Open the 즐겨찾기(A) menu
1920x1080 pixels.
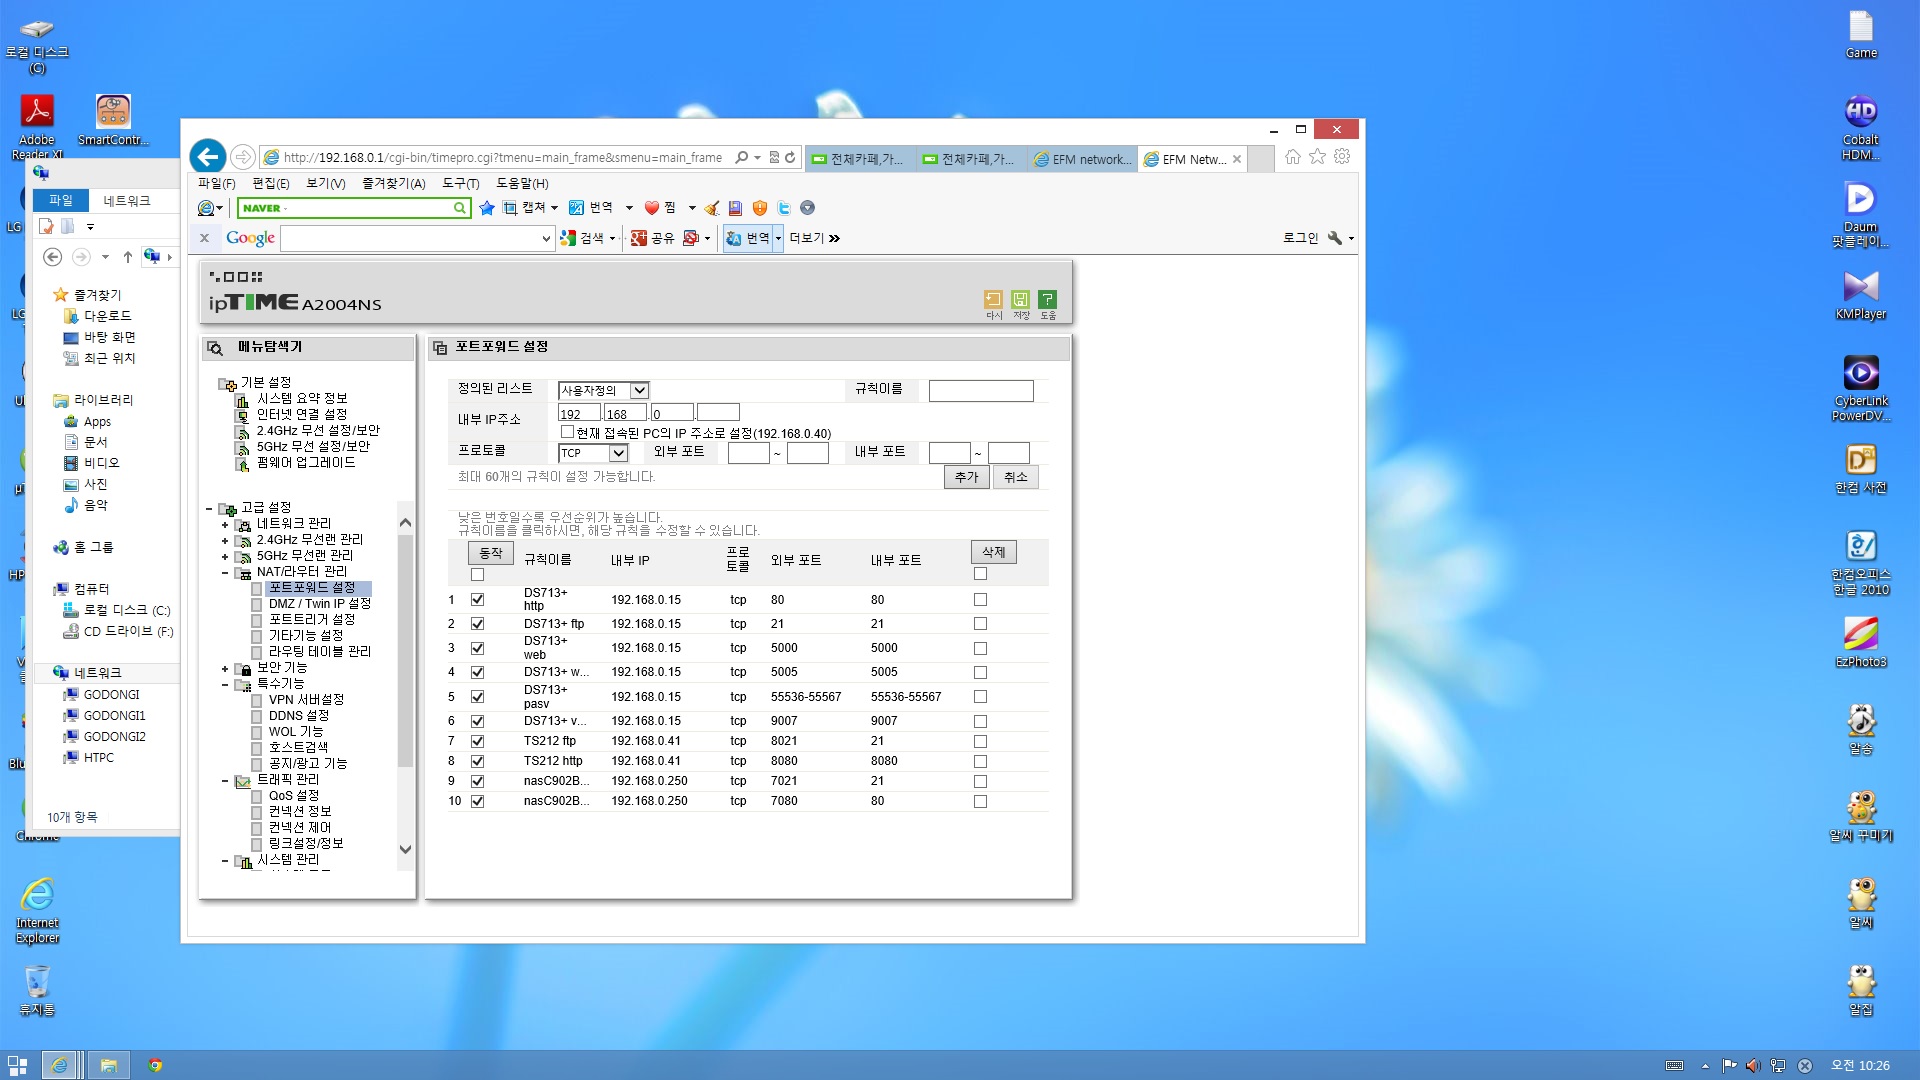click(393, 184)
